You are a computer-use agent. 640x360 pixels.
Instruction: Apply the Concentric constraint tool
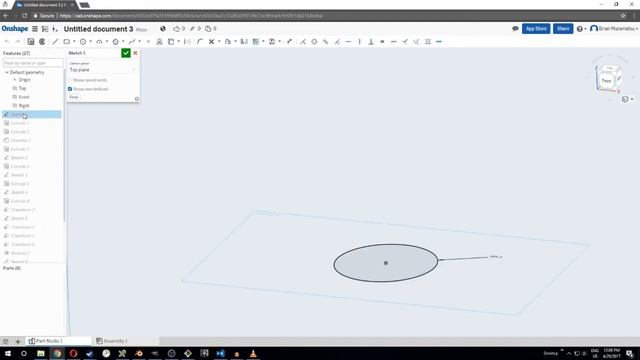click(314, 42)
